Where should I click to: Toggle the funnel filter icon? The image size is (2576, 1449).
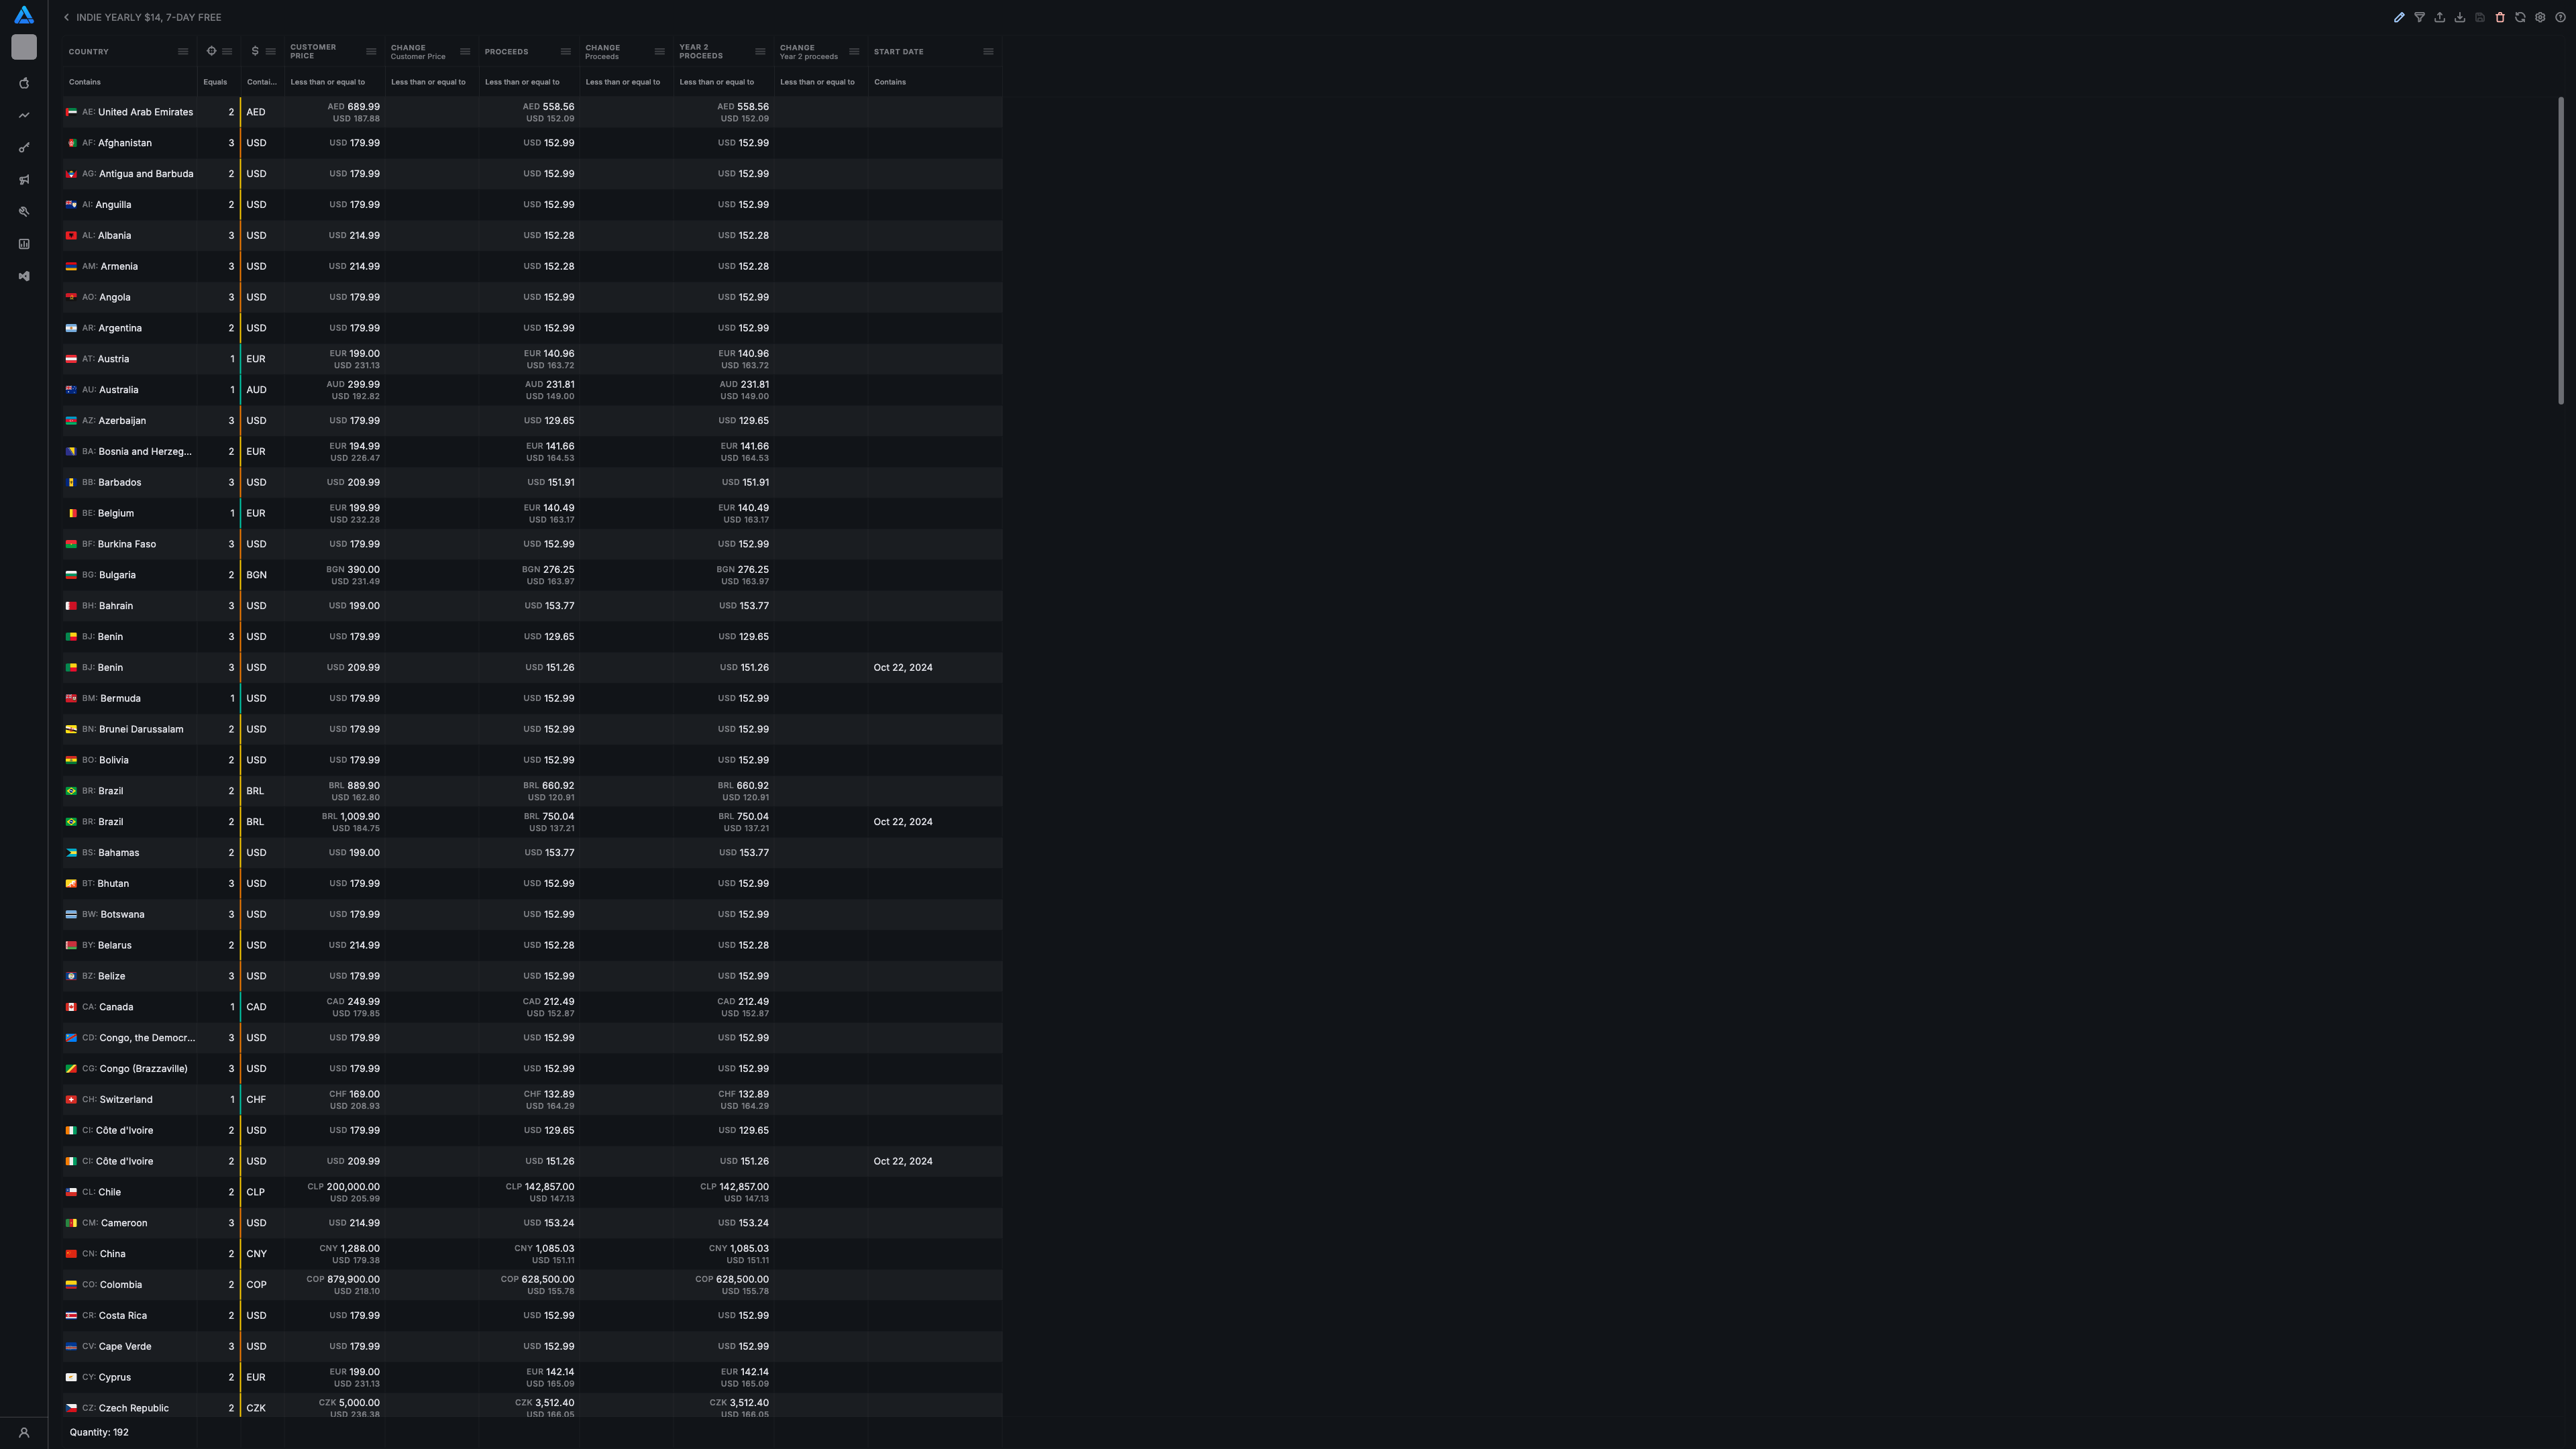[2419, 17]
